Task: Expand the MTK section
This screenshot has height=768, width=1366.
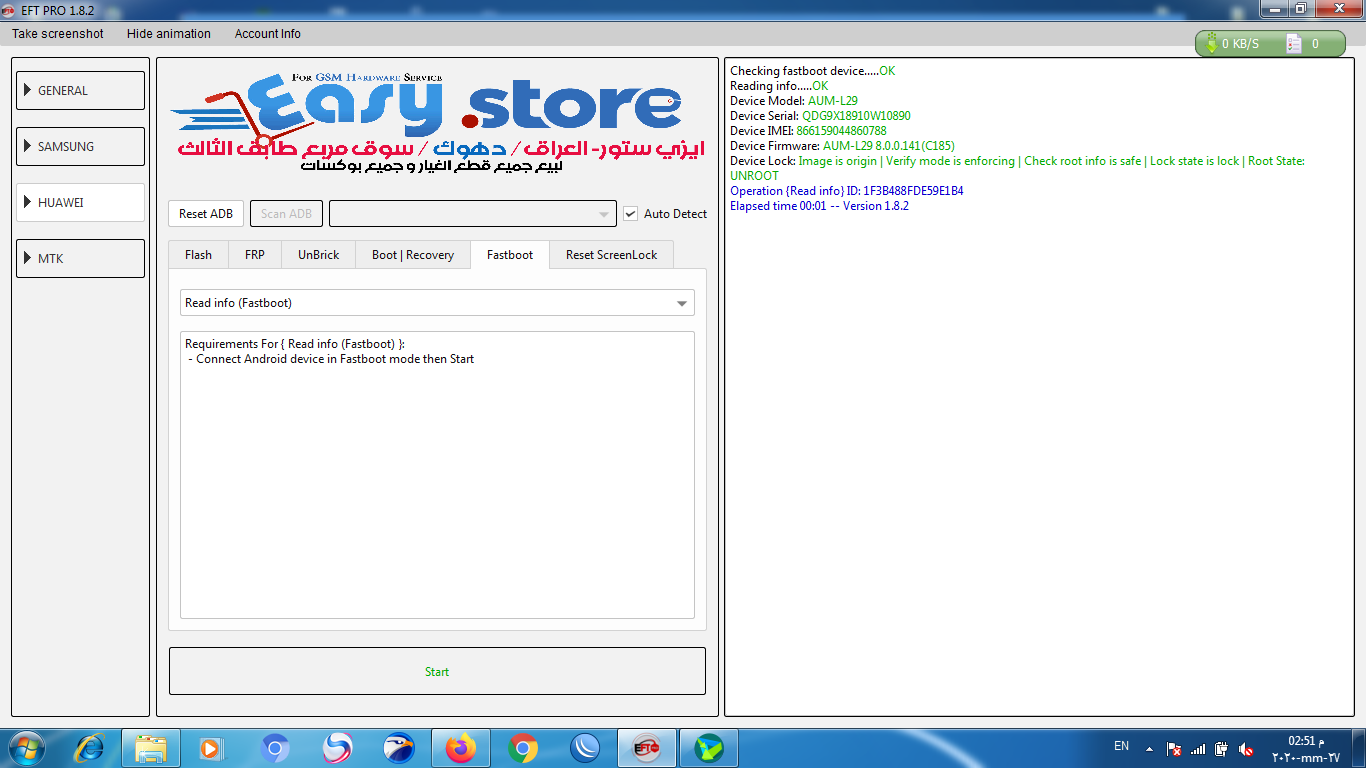Action: (80, 258)
